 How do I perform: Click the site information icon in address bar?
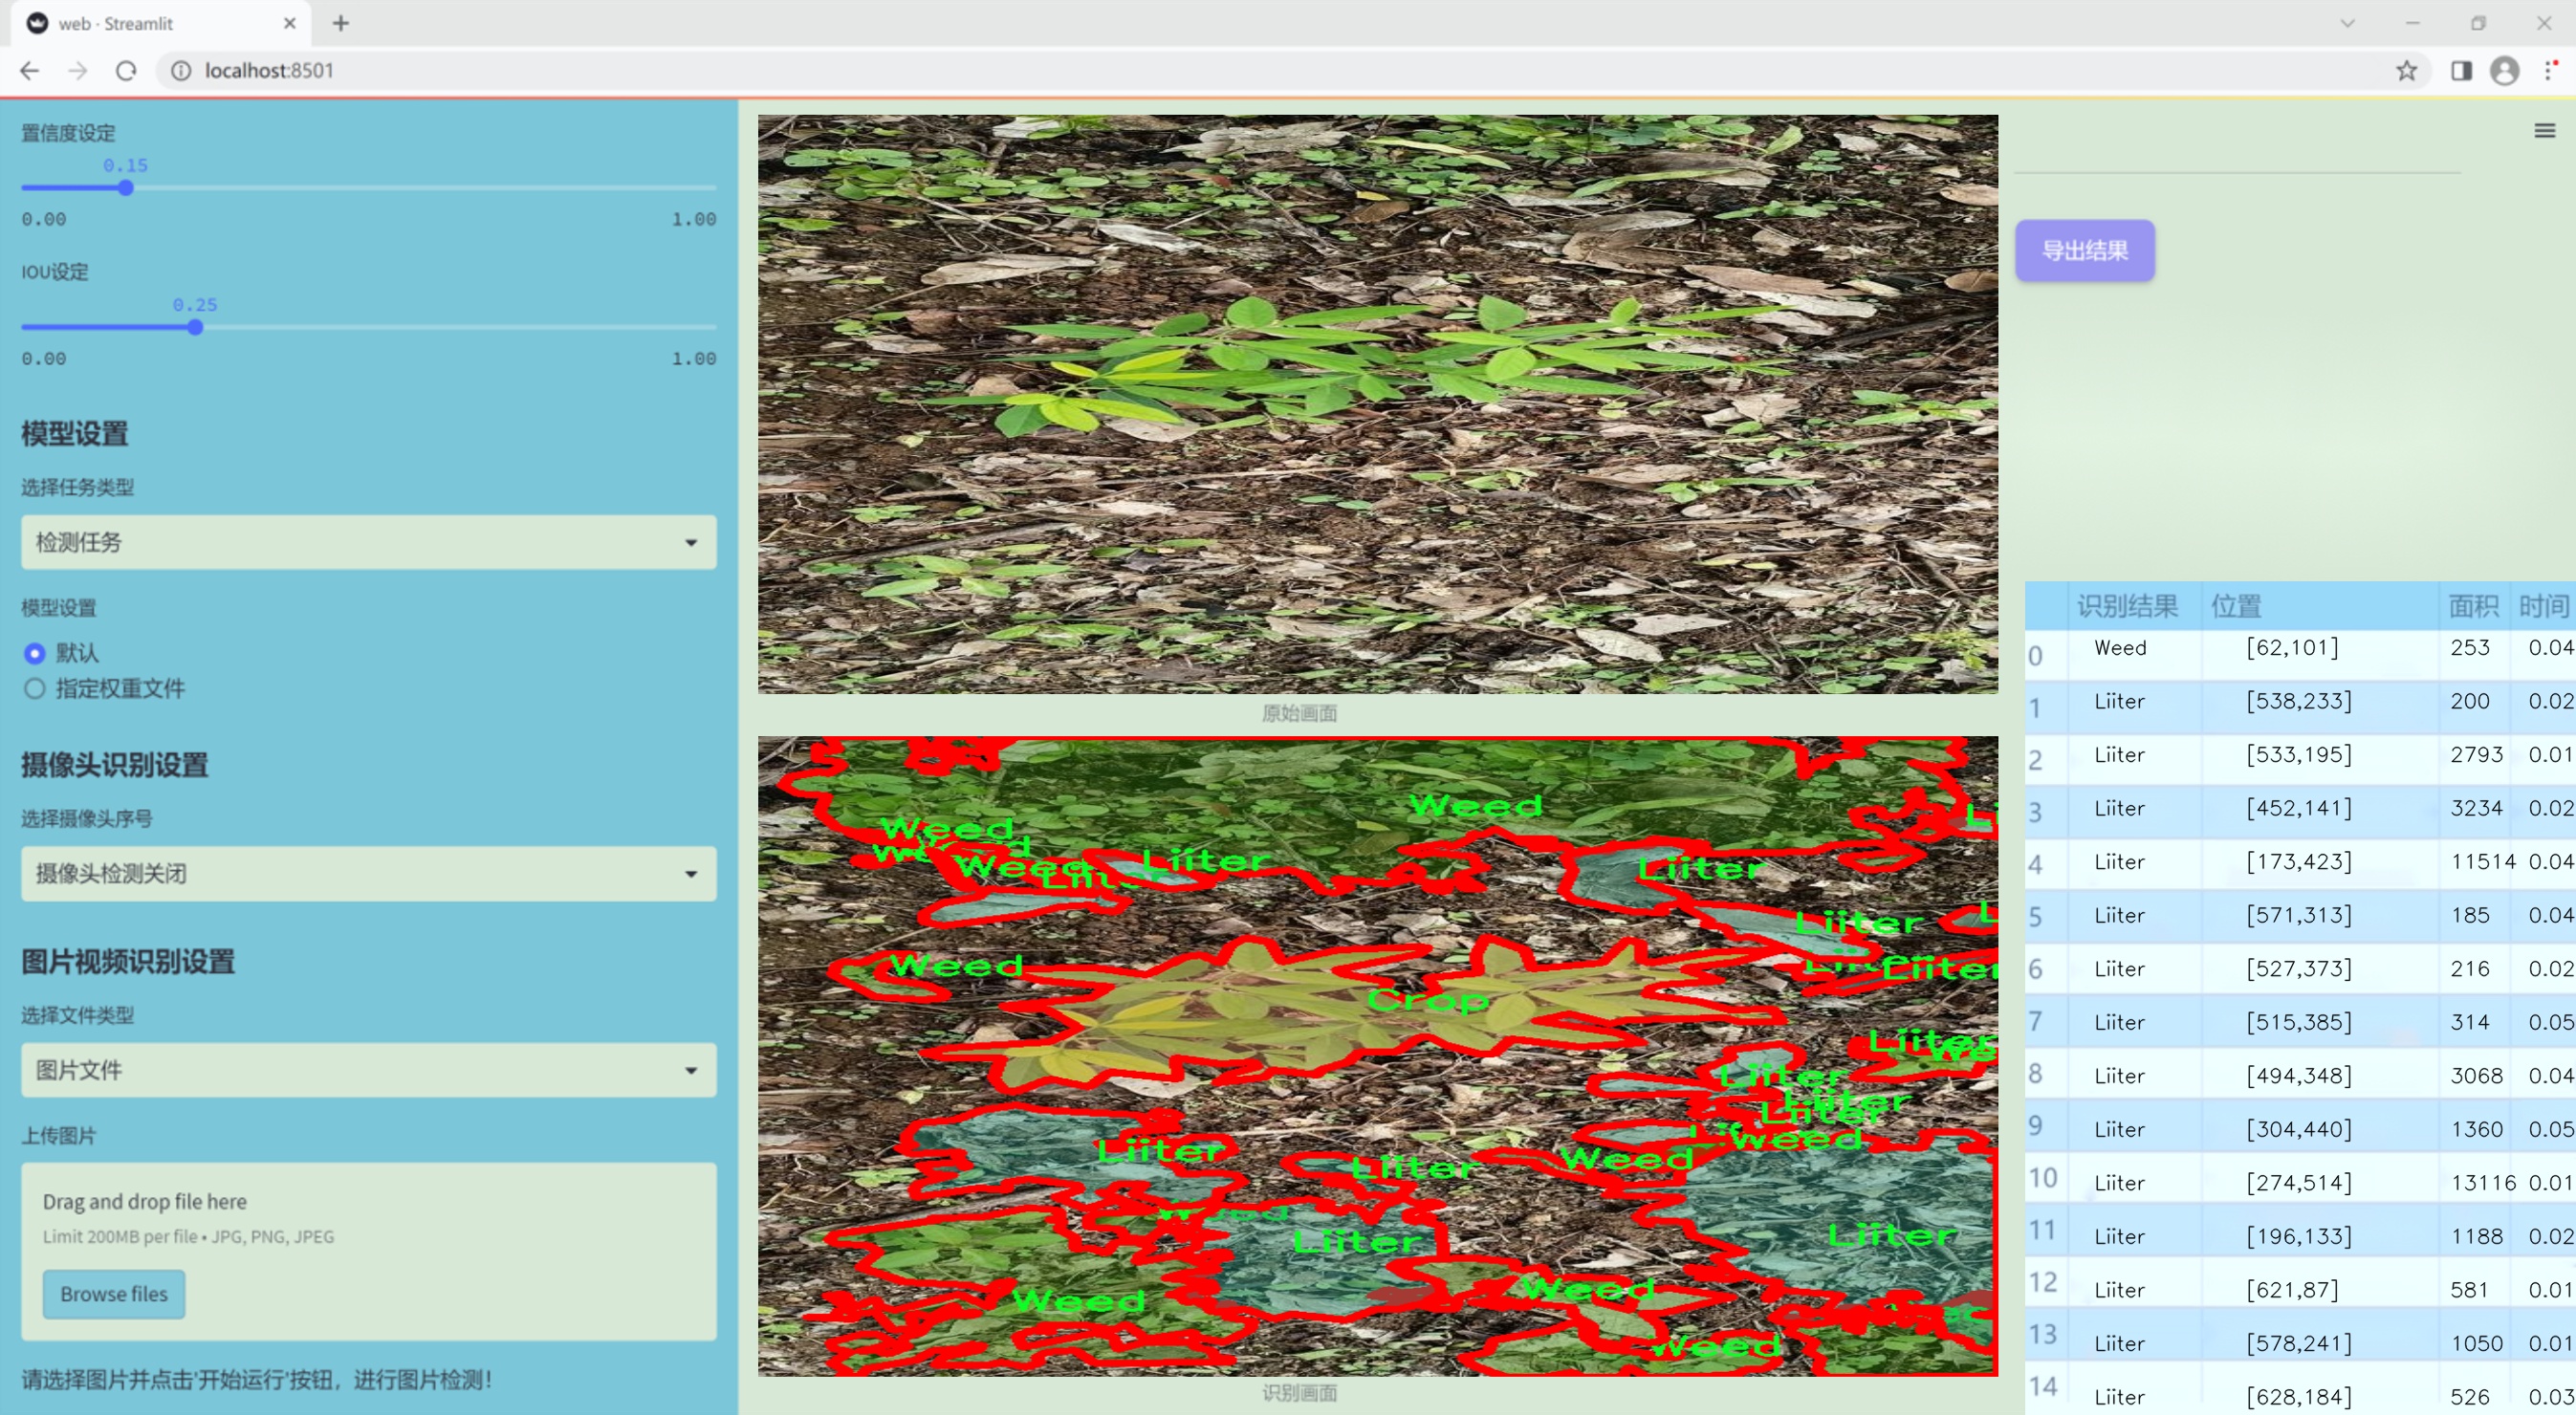point(181,71)
